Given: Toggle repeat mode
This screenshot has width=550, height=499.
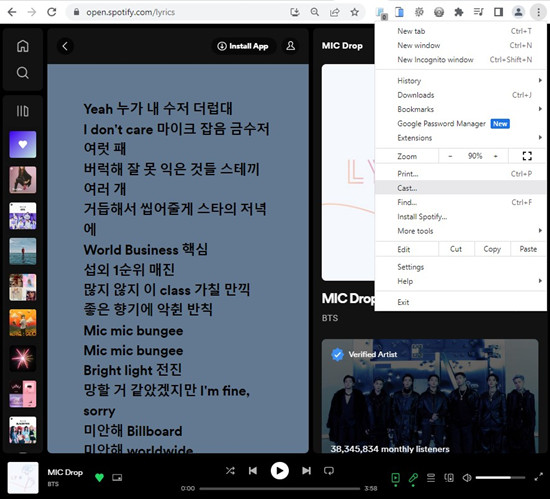Looking at the screenshot, I should click(329, 471).
